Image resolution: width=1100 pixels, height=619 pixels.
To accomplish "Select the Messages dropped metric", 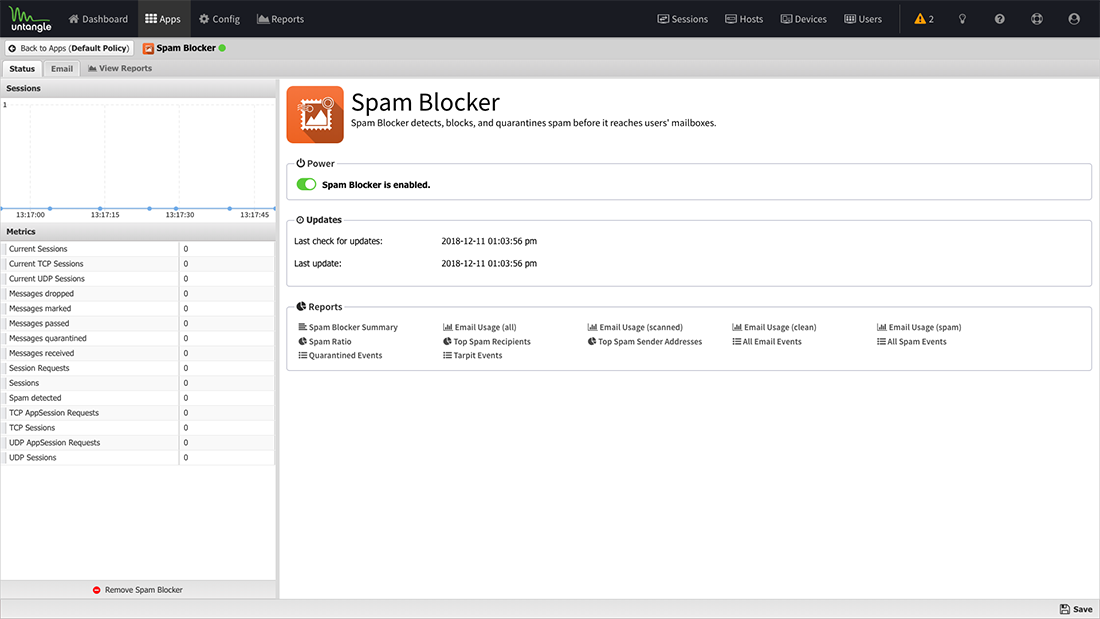I will [138, 294].
